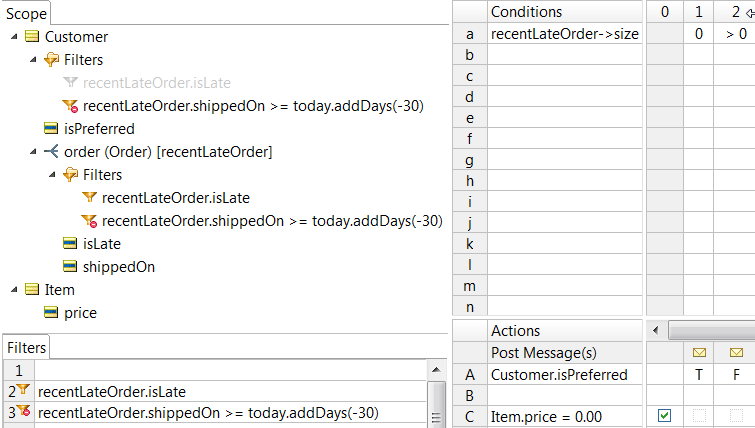Collapse the Filters node under Customer

tap(33, 60)
